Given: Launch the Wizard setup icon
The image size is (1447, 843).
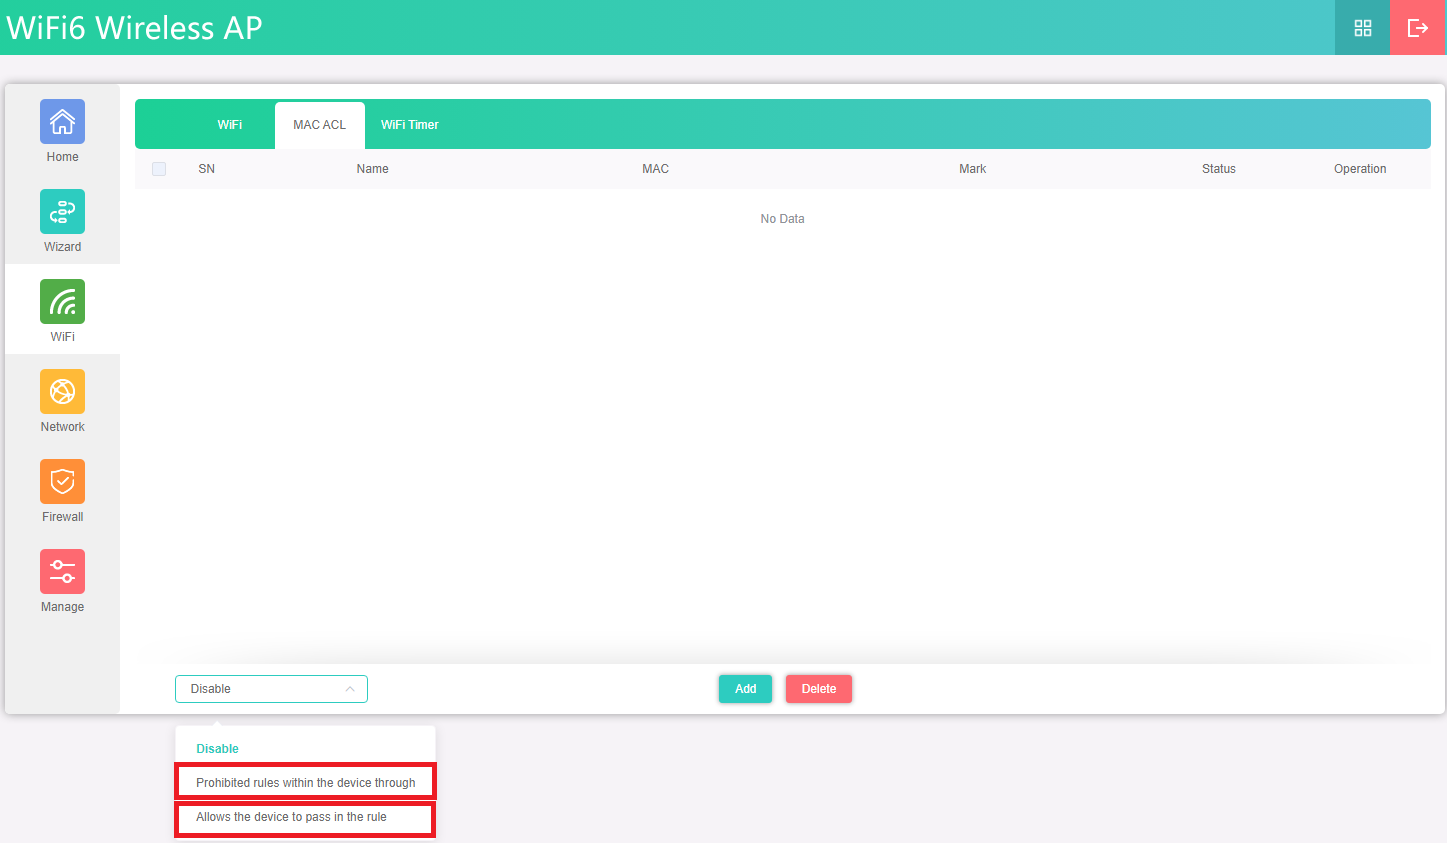Looking at the screenshot, I should (62, 212).
